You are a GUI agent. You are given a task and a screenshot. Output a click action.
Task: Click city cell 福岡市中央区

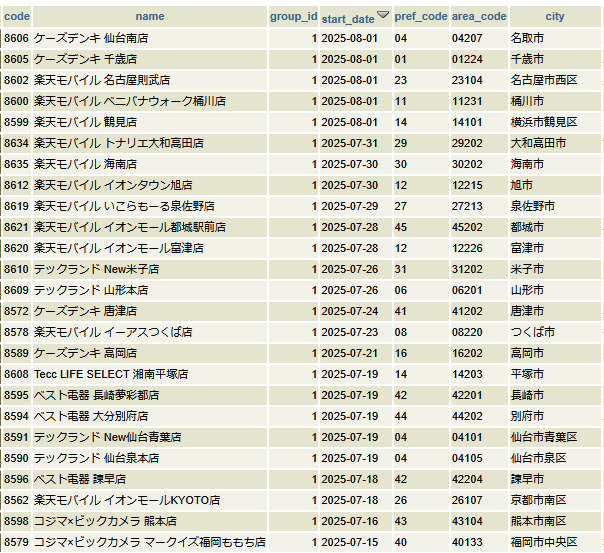point(555,542)
